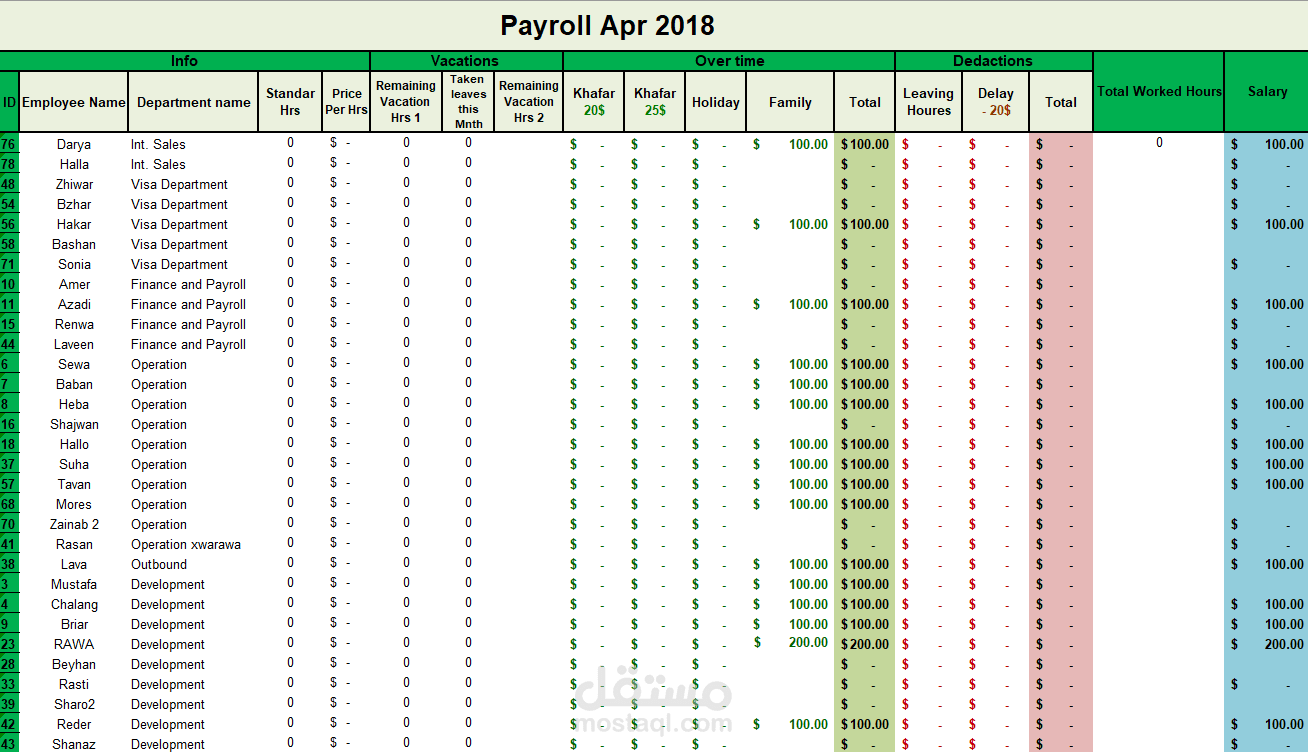This screenshot has height=752, width=1308.
Task: Click the "Over time" section header
Action: pyautogui.click(x=729, y=60)
